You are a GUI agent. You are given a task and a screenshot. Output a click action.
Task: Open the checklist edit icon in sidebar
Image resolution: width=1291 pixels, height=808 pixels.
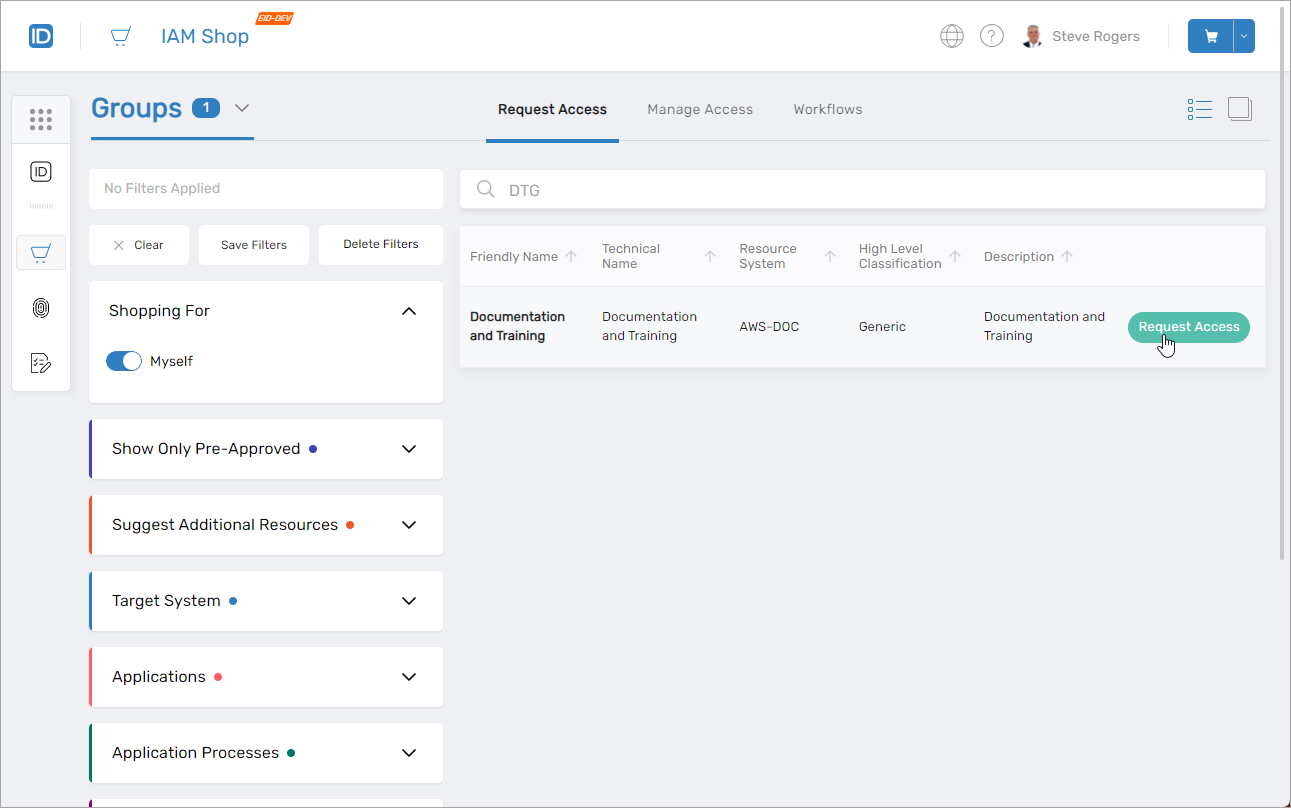click(41, 363)
